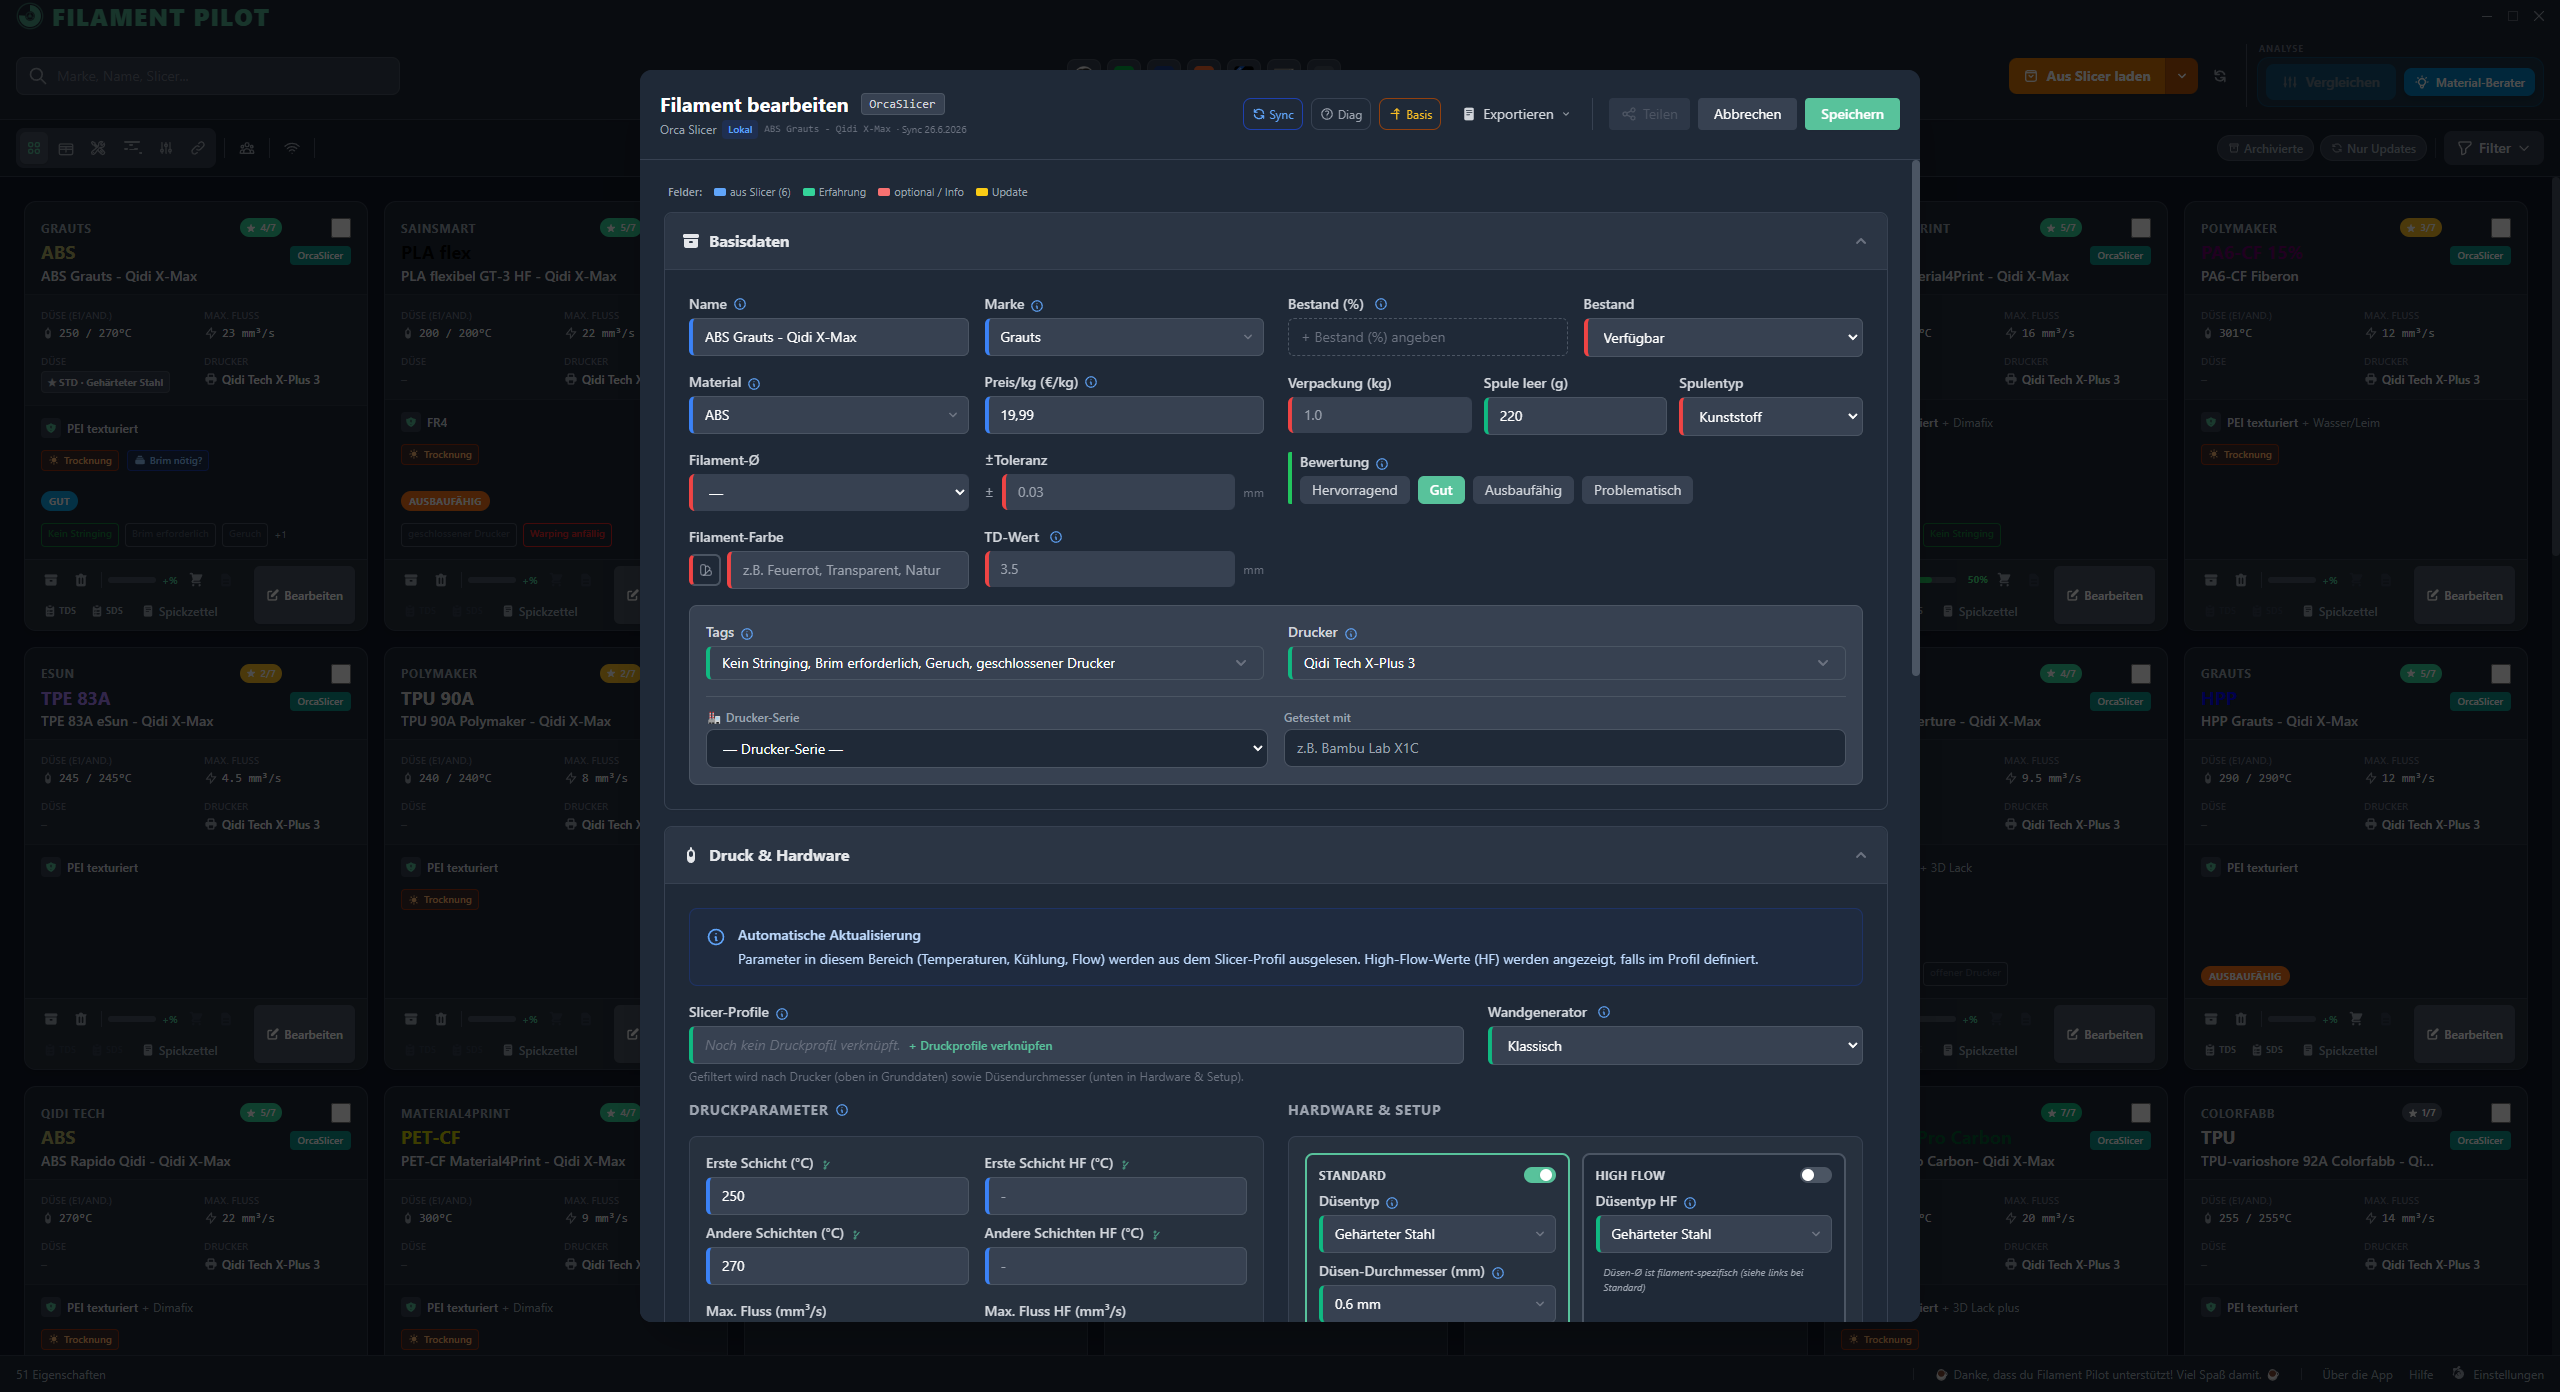
Task: Click the Teilen share button
Action: pyautogui.click(x=1649, y=114)
